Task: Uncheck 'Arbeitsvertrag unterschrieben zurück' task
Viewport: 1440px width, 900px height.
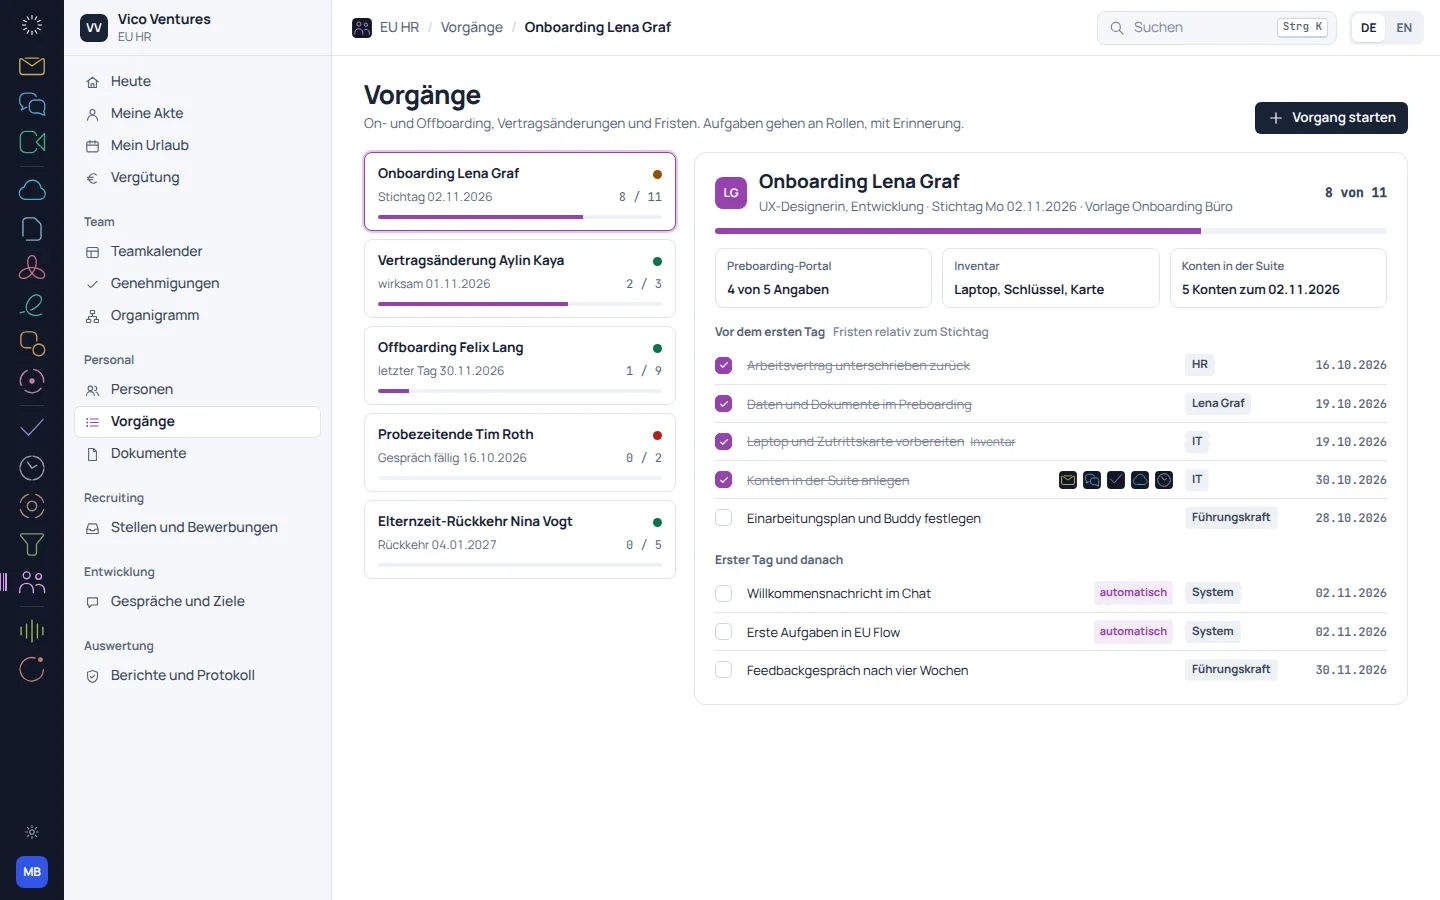Action: (x=724, y=366)
